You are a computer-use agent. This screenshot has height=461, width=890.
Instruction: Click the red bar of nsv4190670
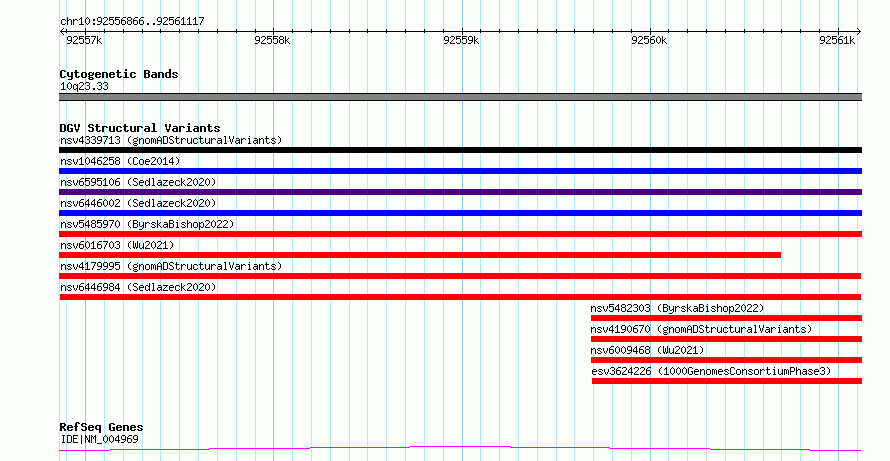click(726, 340)
